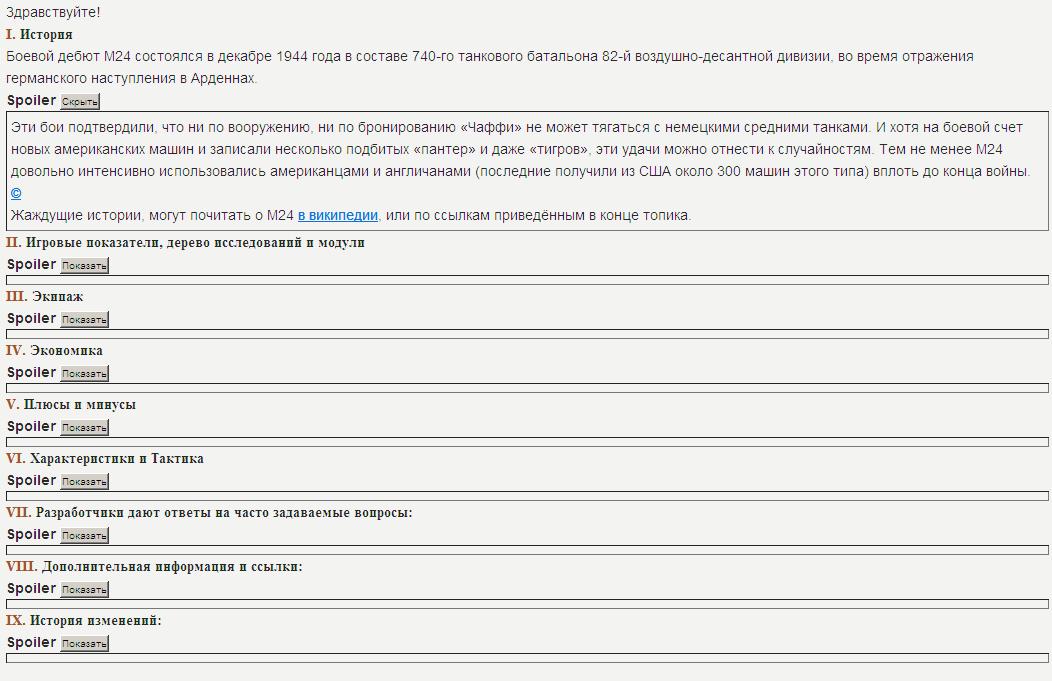Viewport: 1052px width, 681px height.
Task: Reveal the Плюсы и минусы spoiler
Action: click(x=84, y=428)
